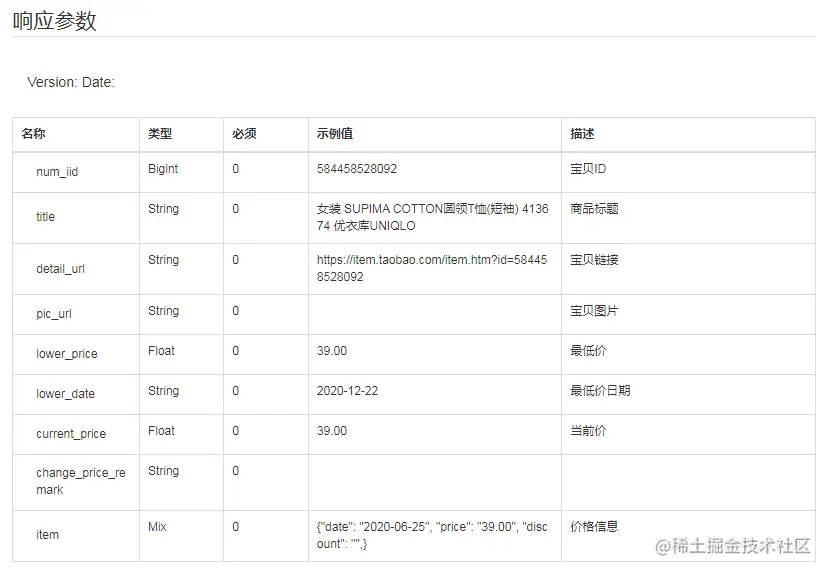
Task: Select the lower_price parameter name
Action: click(x=67, y=354)
